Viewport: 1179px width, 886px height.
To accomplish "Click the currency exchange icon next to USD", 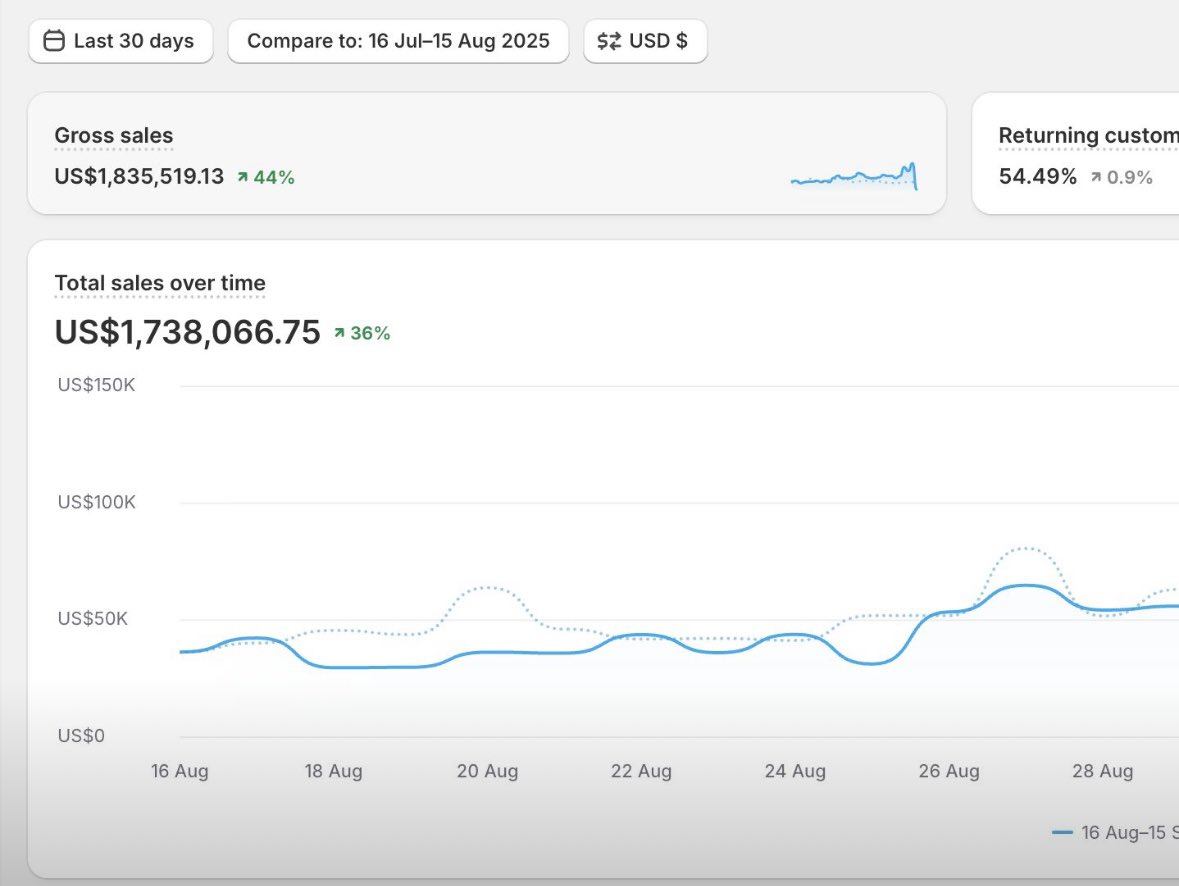I will 609,41.
